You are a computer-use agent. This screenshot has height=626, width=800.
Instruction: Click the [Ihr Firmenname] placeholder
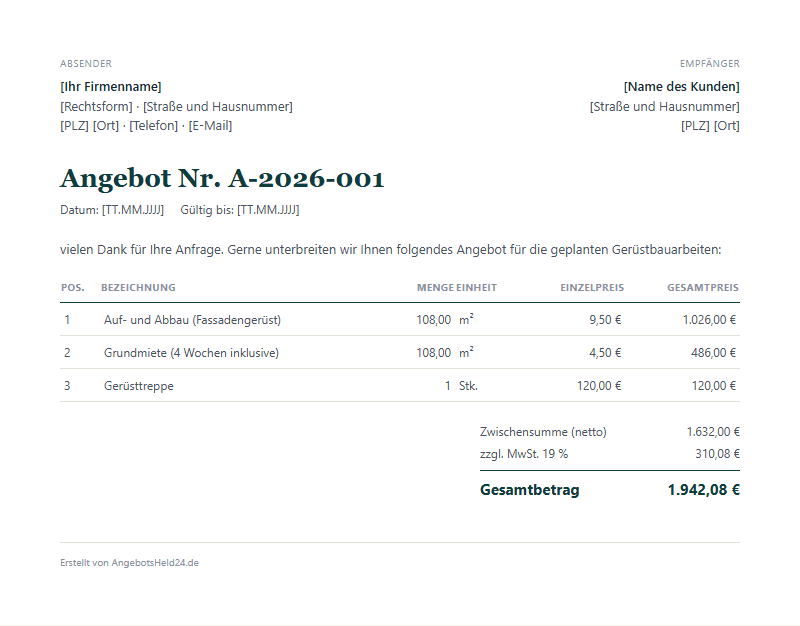point(111,87)
